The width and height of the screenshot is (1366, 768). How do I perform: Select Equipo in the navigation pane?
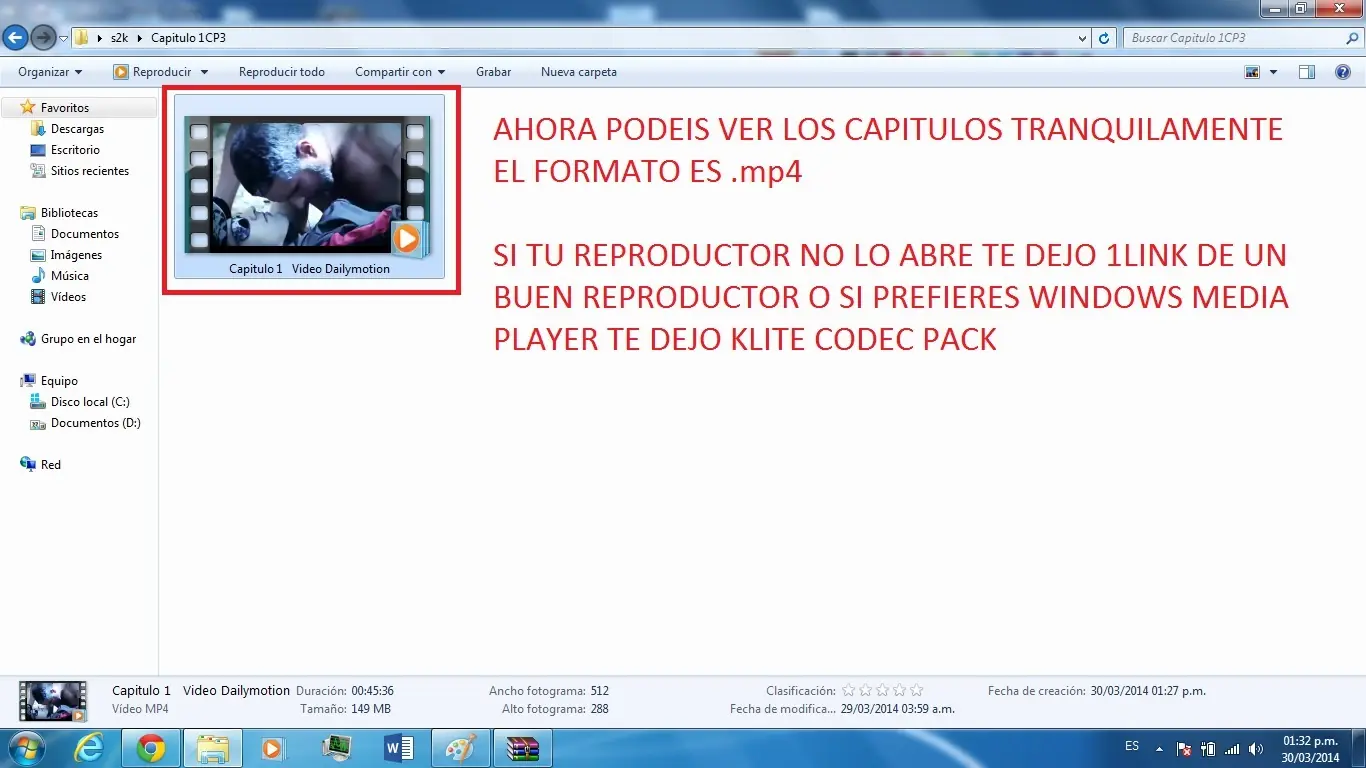tap(59, 381)
